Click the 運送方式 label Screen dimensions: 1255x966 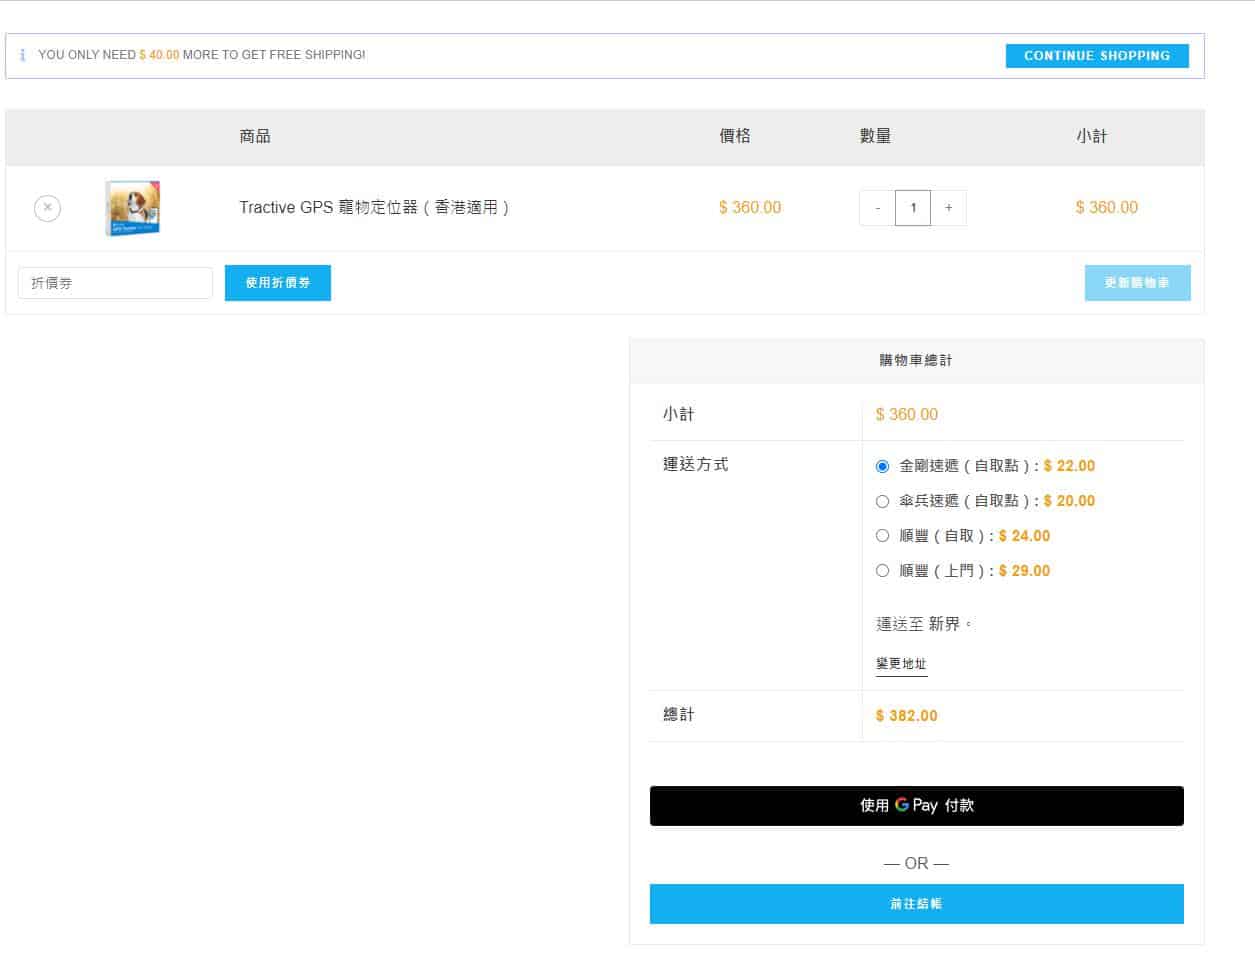point(695,465)
